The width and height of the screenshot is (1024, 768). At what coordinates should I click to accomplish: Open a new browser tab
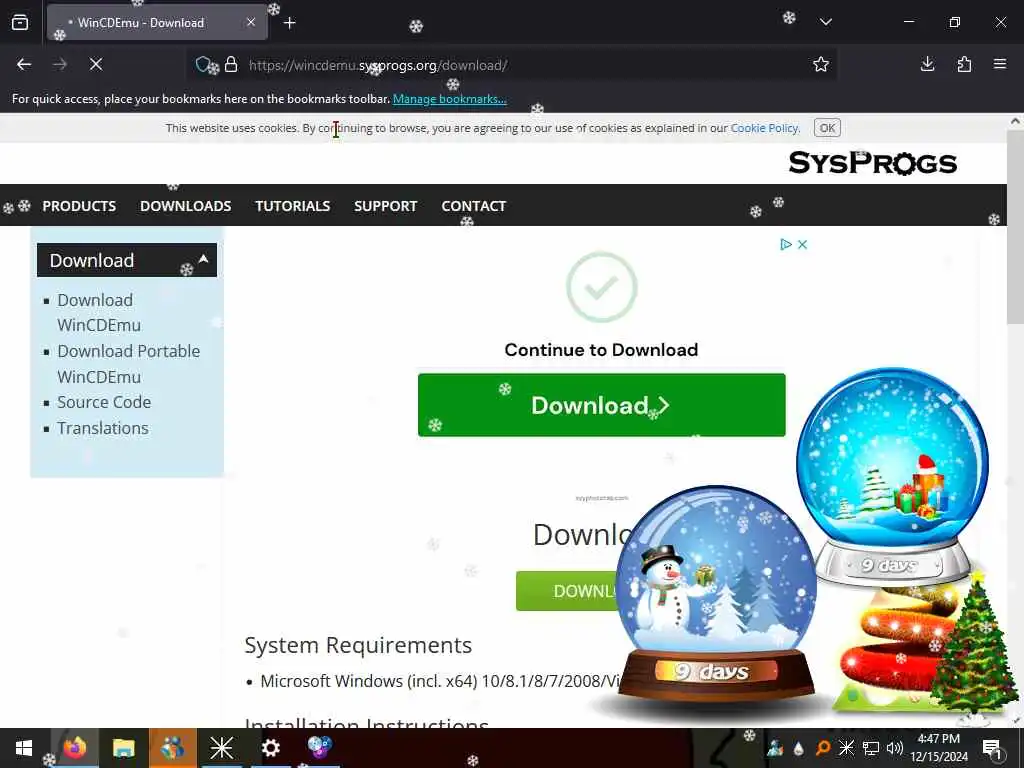tap(289, 23)
